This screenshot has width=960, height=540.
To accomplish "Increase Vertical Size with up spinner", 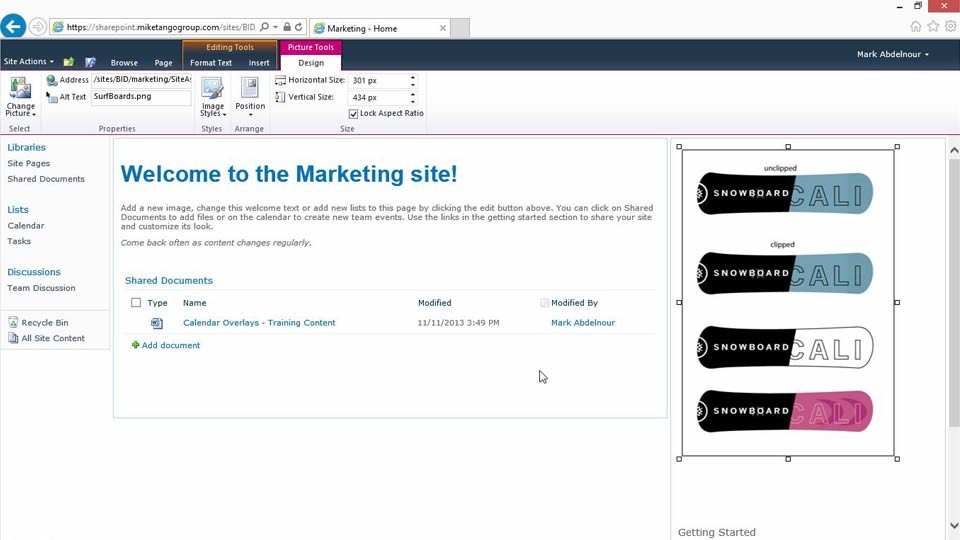I will [x=413, y=94].
